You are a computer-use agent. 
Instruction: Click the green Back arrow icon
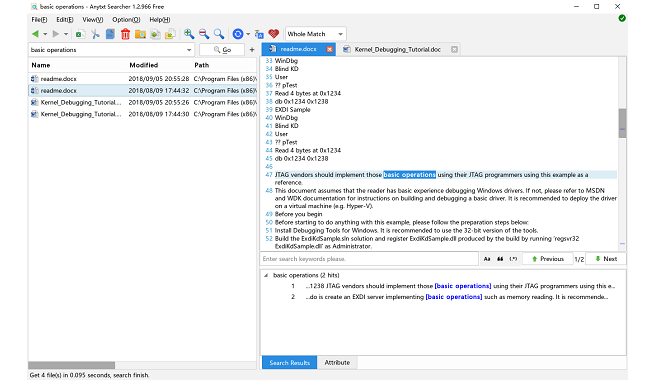click(35, 34)
